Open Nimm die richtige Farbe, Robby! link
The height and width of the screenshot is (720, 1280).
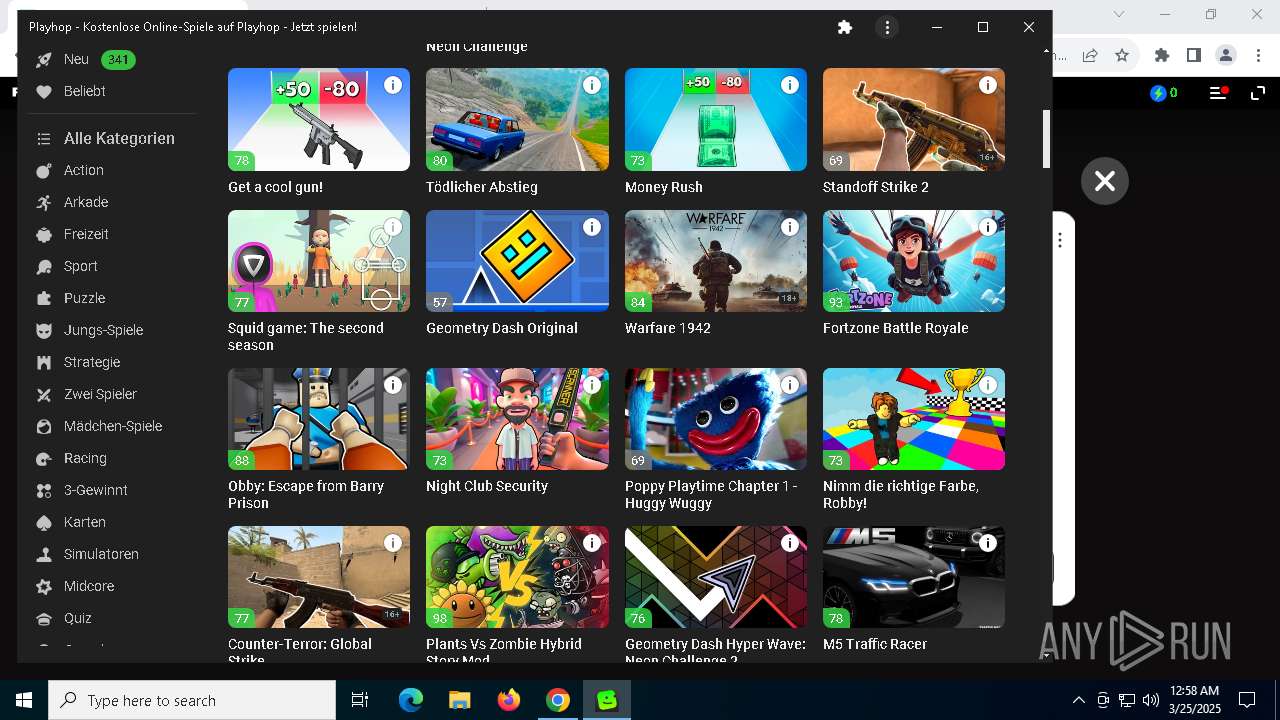(901, 494)
